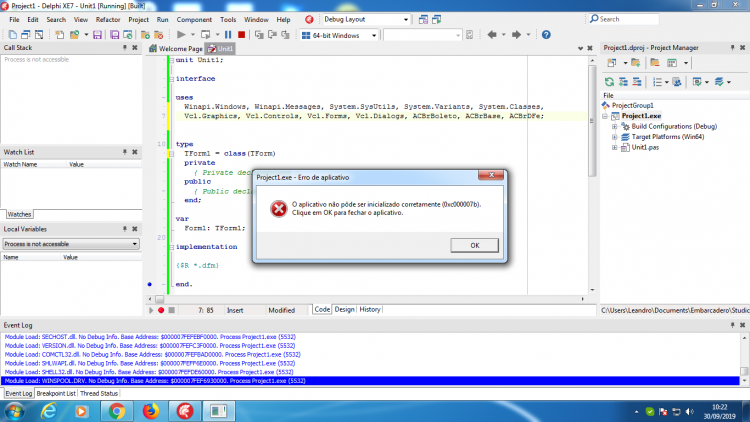The width and height of the screenshot is (750, 422).
Task: Open the Debug Layout dropdown
Action: pos(366,20)
